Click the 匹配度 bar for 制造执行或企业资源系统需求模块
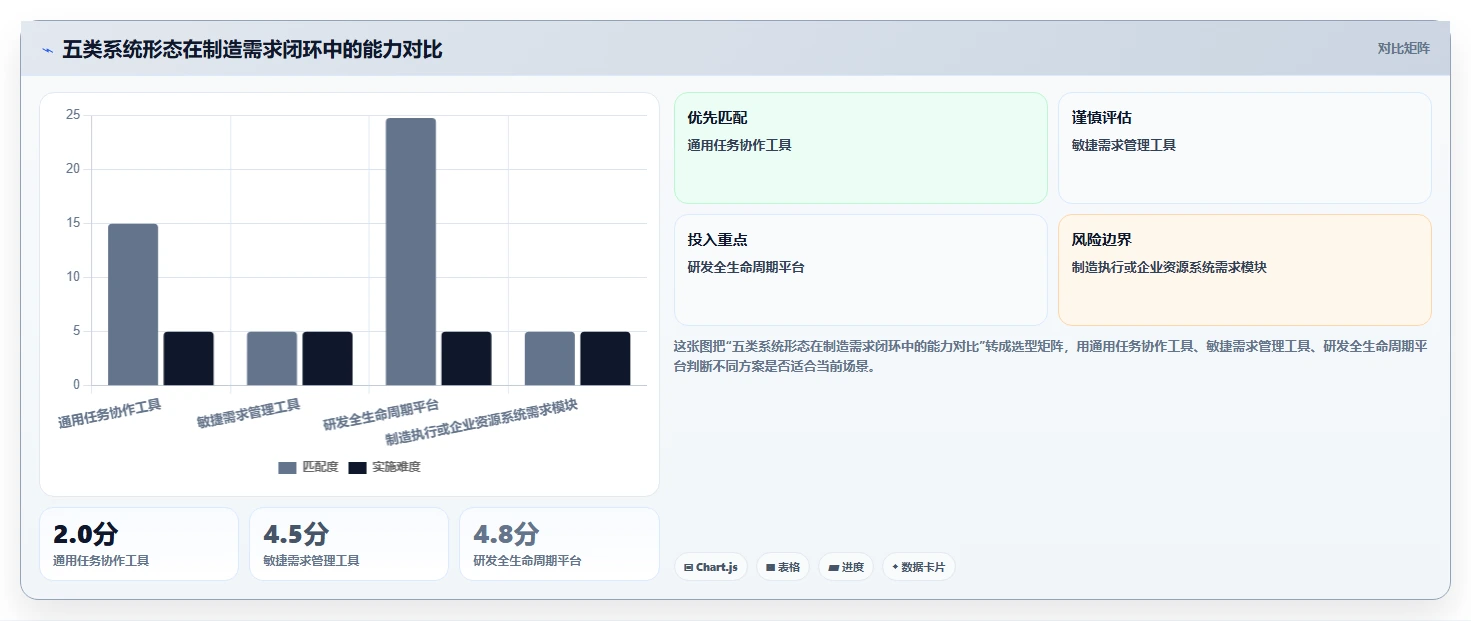The image size is (1471, 621). pos(550,358)
